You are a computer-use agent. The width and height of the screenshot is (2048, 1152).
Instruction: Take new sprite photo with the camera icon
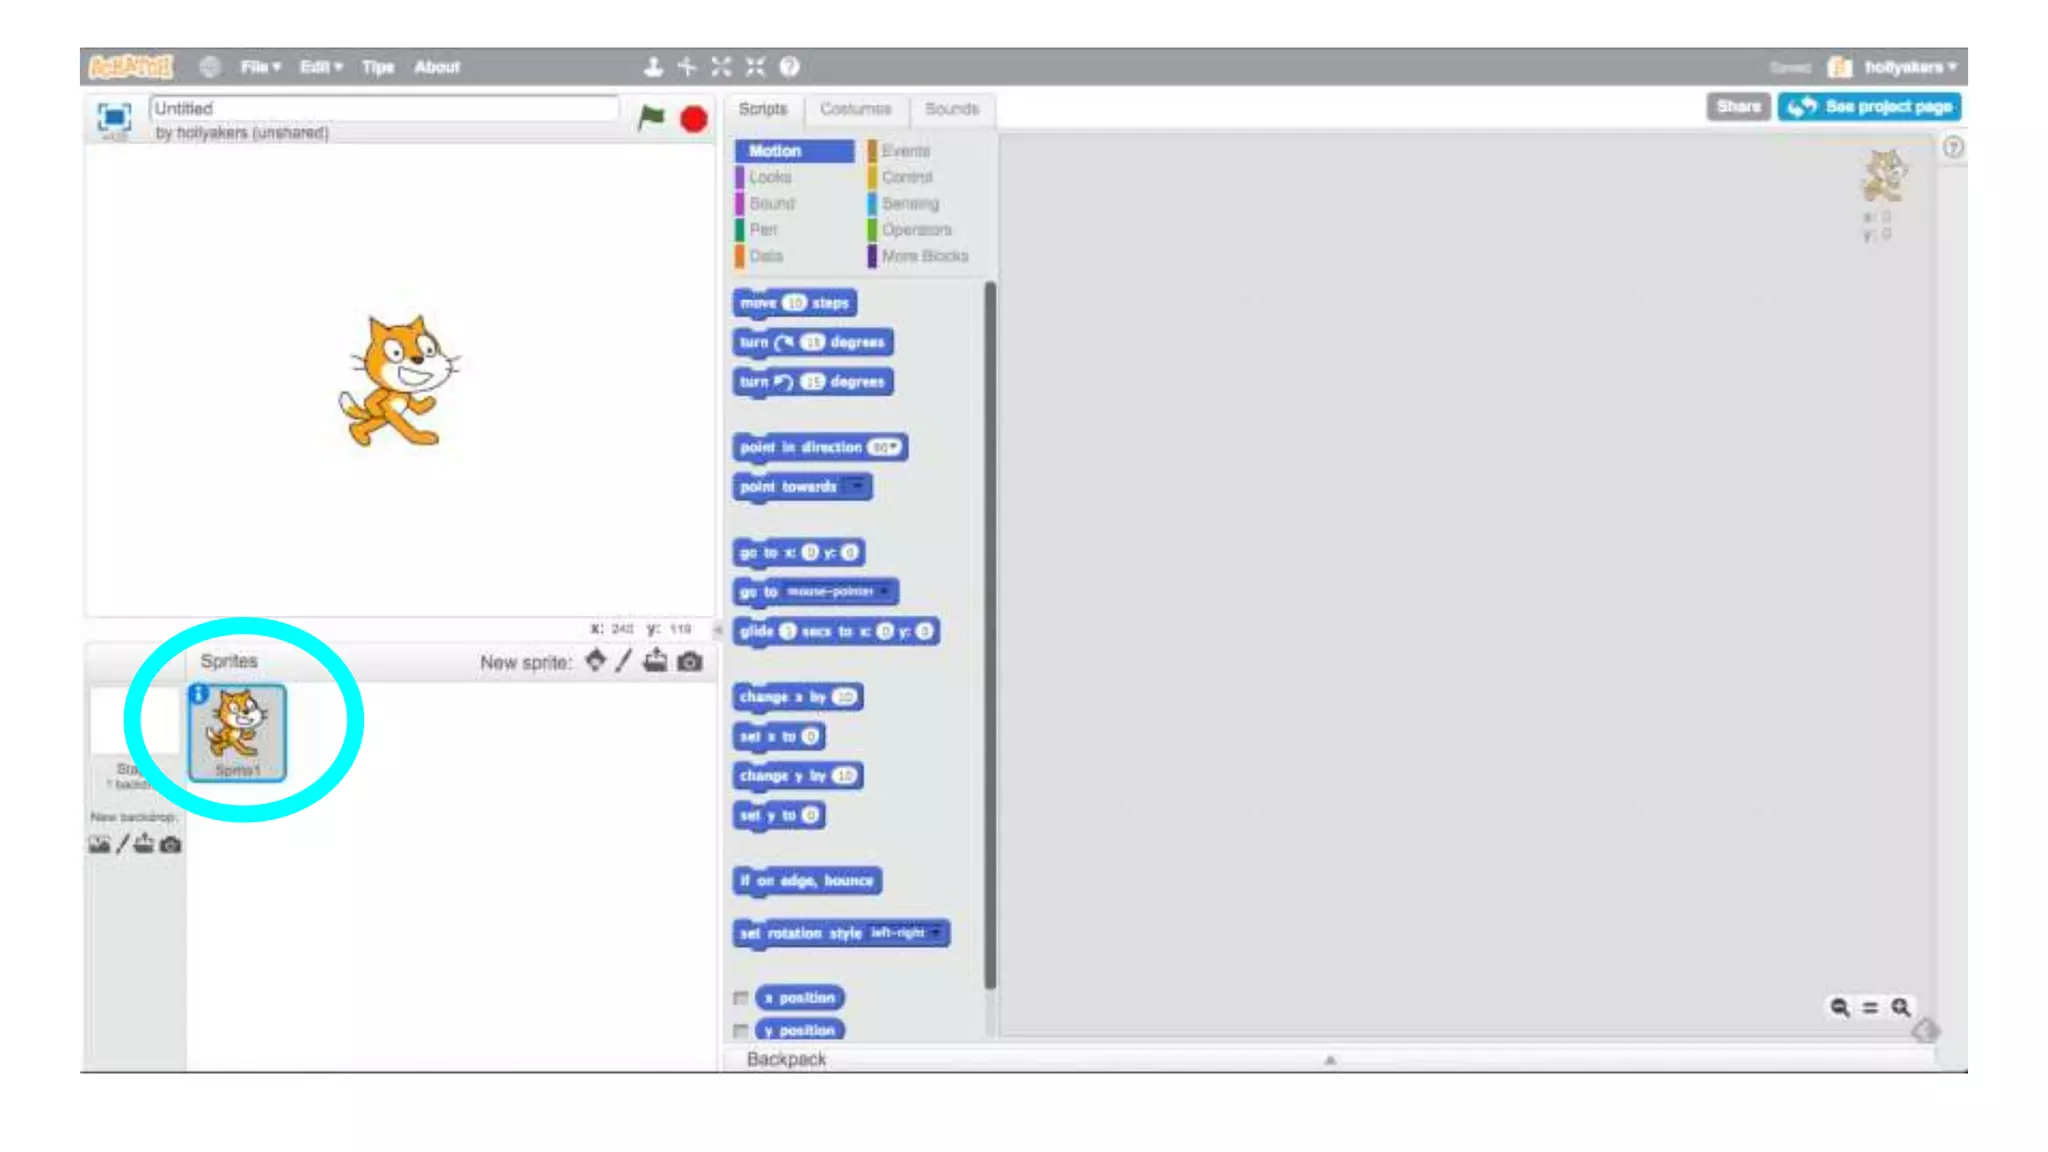point(690,662)
